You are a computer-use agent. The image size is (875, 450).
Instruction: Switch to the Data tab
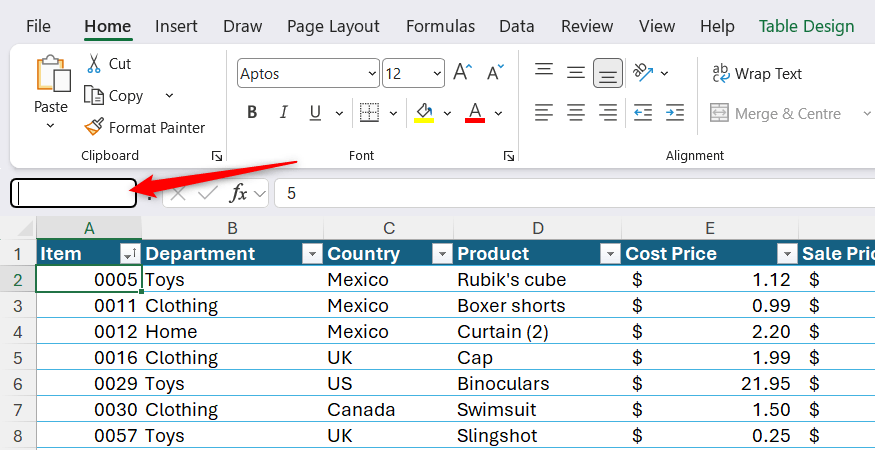517,26
